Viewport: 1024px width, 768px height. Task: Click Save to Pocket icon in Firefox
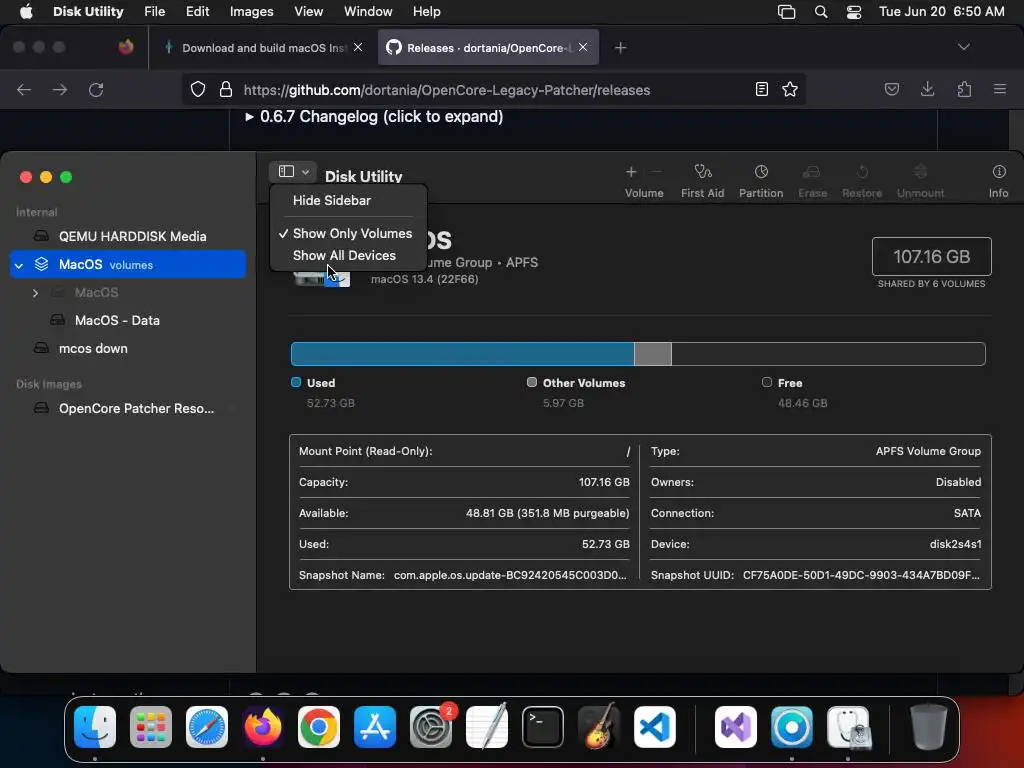tap(891, 89)
